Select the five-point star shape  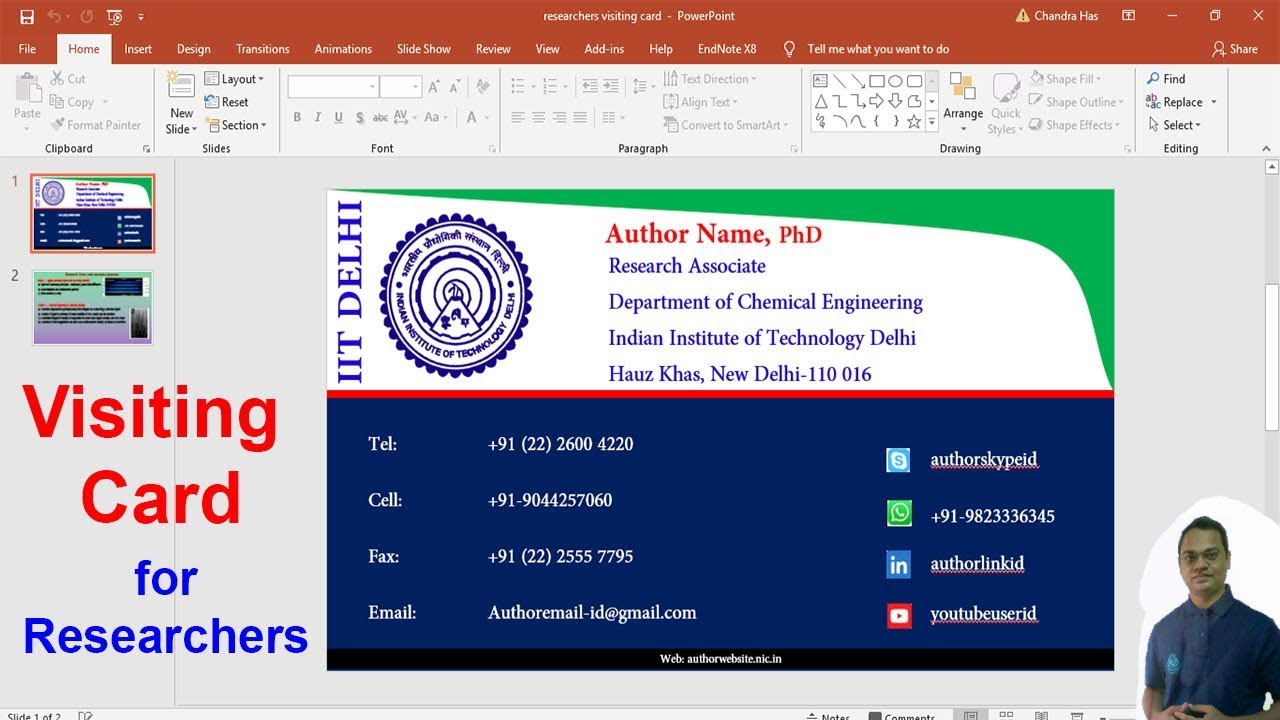coord(914,121)
